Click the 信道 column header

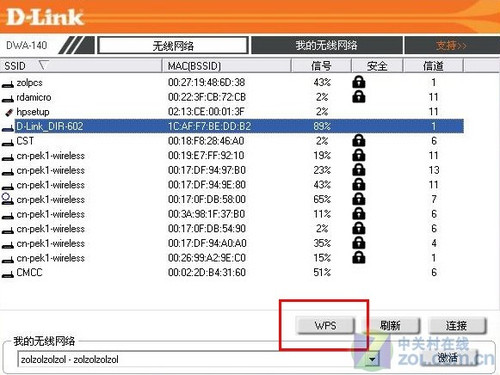click(x=433, y=66)
